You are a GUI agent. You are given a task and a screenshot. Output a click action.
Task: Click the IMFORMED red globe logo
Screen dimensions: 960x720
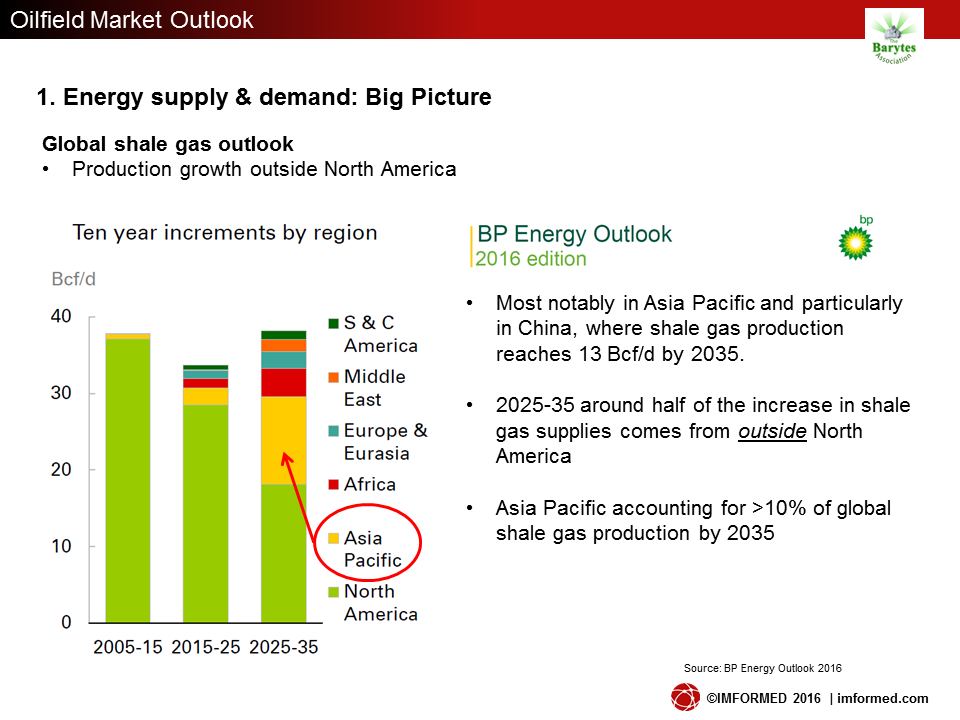pos(685,697)
